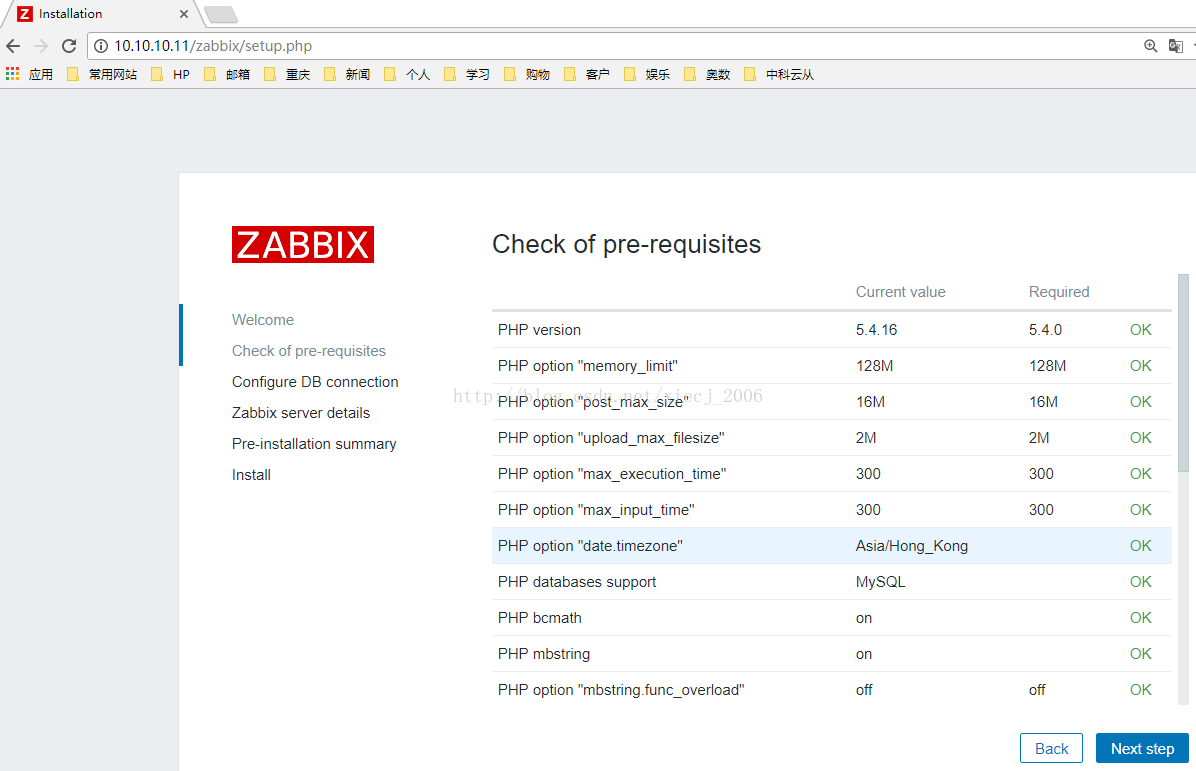The height and width of the screenshot is (771, 1196).
Task: Open the 购物 bookmark folder
Action: [x=527, y=74]
